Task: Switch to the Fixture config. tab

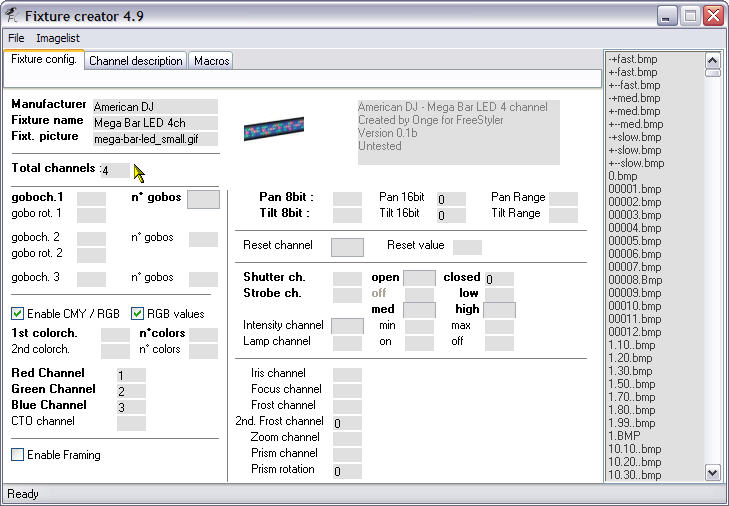Action: point(44,60)
